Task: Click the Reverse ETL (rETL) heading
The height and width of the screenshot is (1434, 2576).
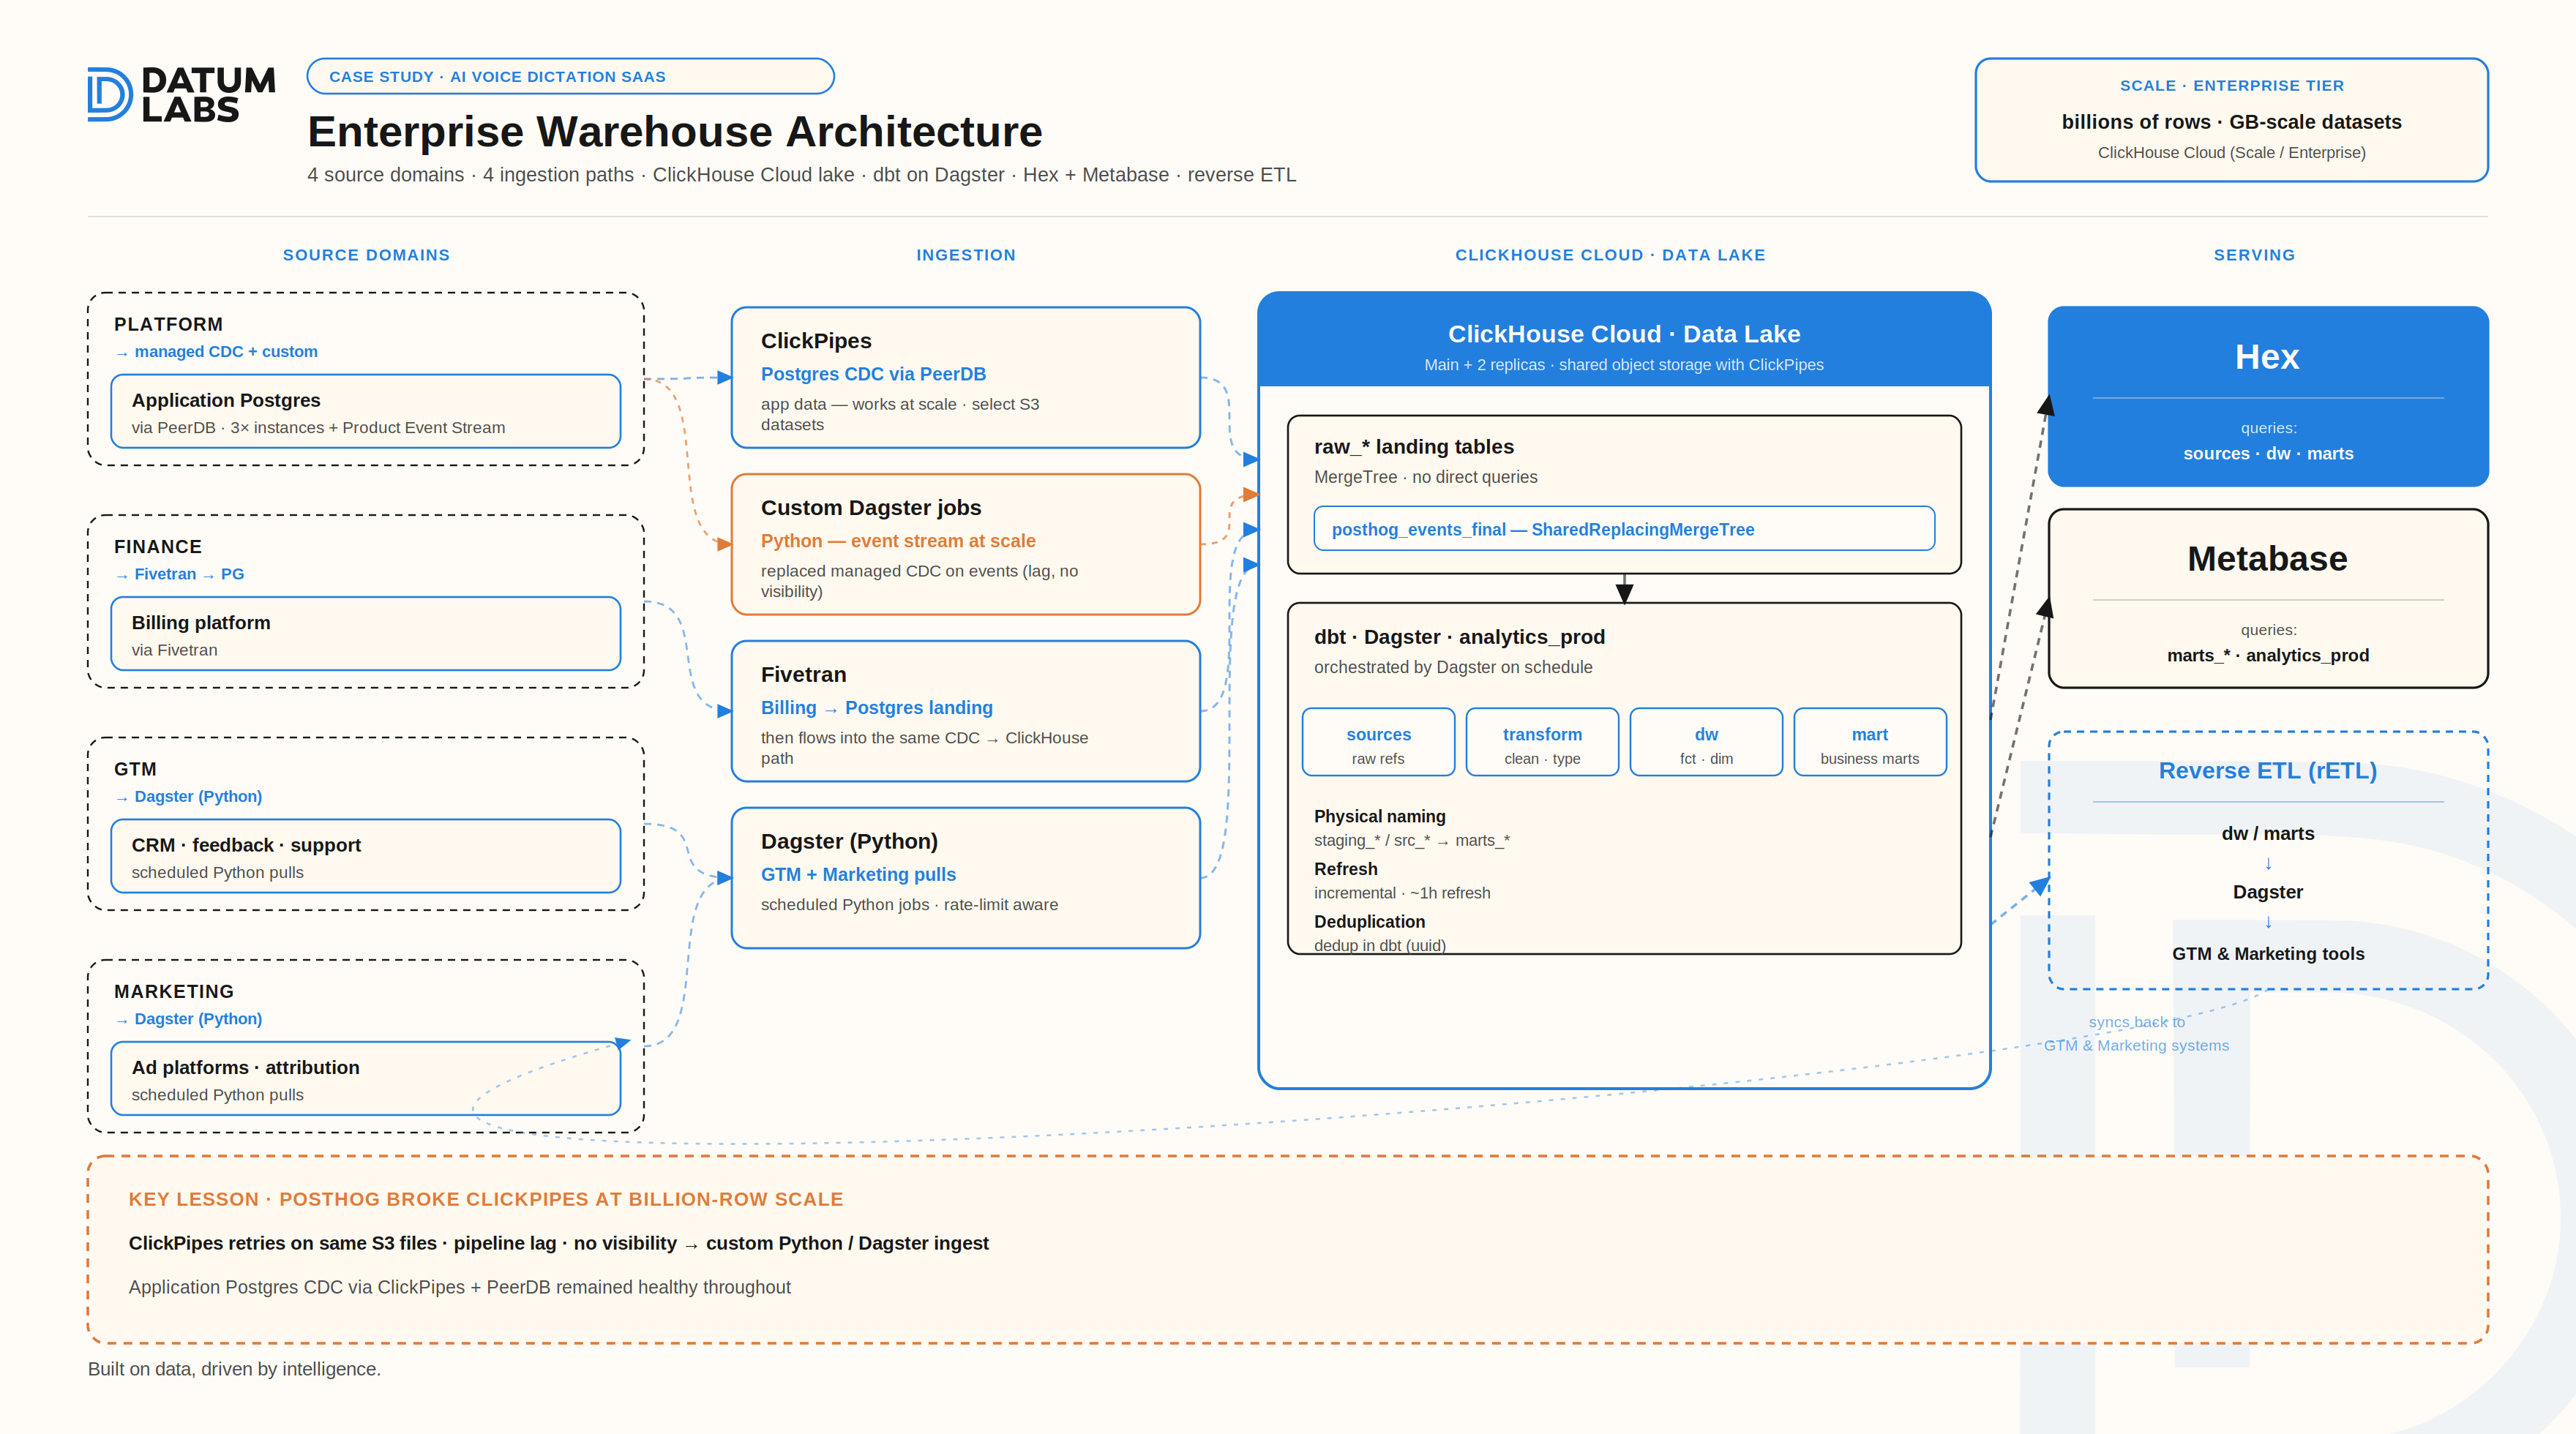Action: click(x=2267, y=771)
